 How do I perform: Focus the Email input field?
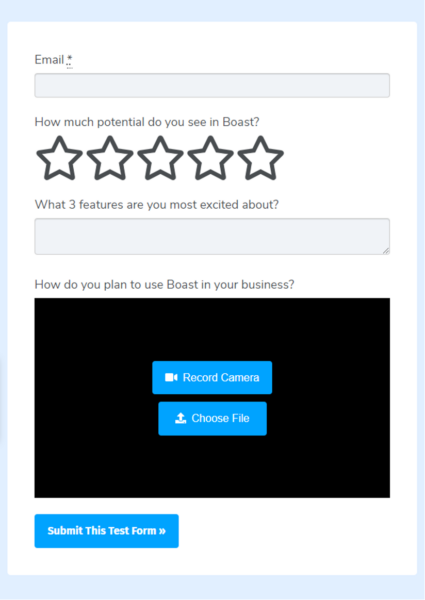click(x=212, y=85)
